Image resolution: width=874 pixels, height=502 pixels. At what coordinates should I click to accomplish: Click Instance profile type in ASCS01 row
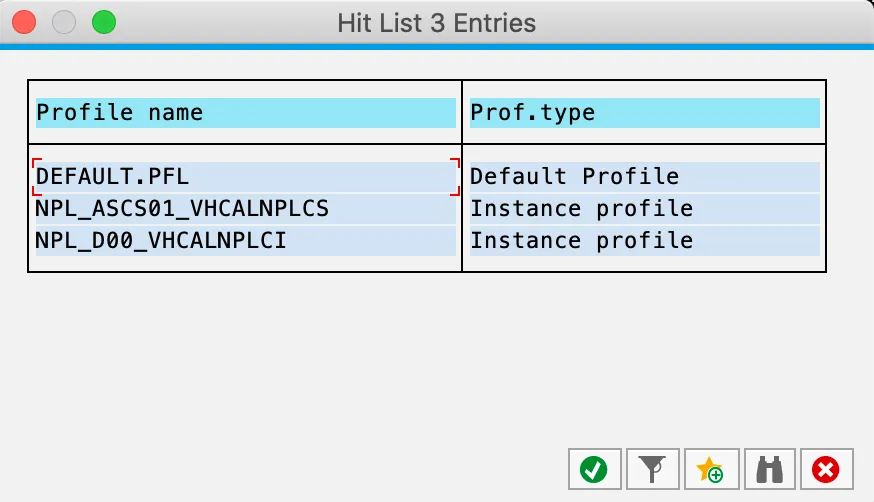click(644, 209)
